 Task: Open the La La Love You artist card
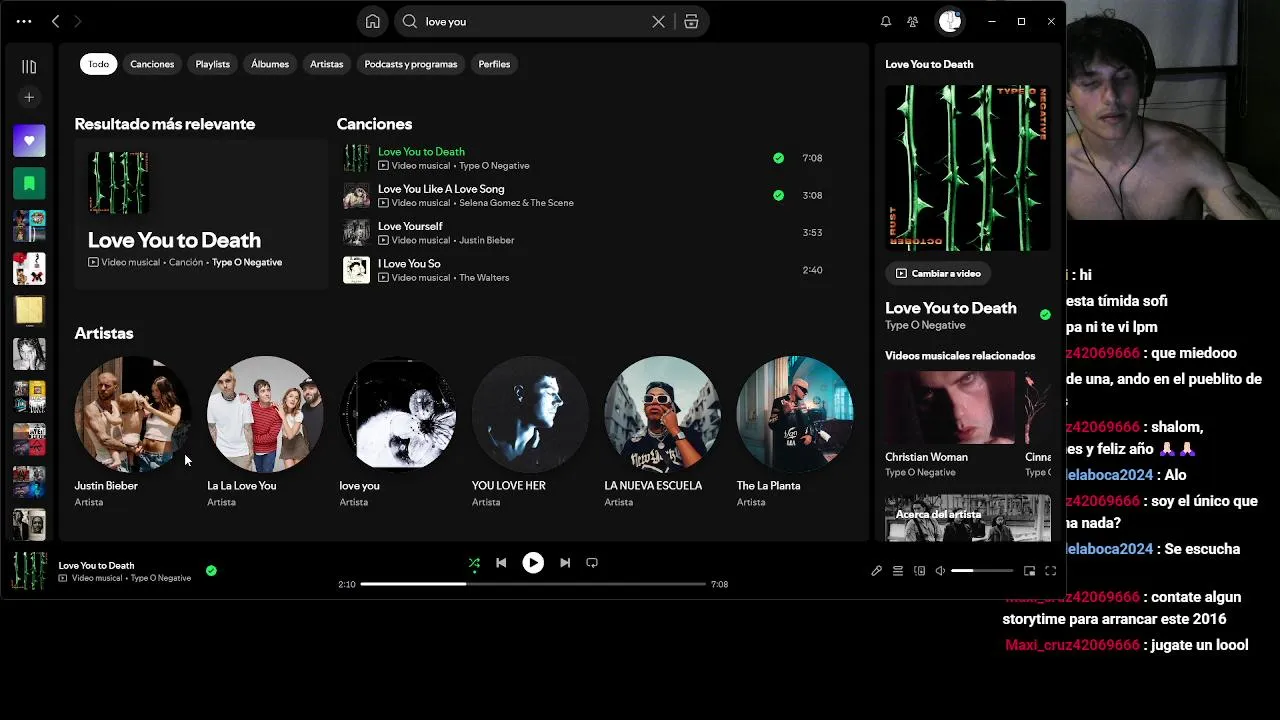click(265, 432)
